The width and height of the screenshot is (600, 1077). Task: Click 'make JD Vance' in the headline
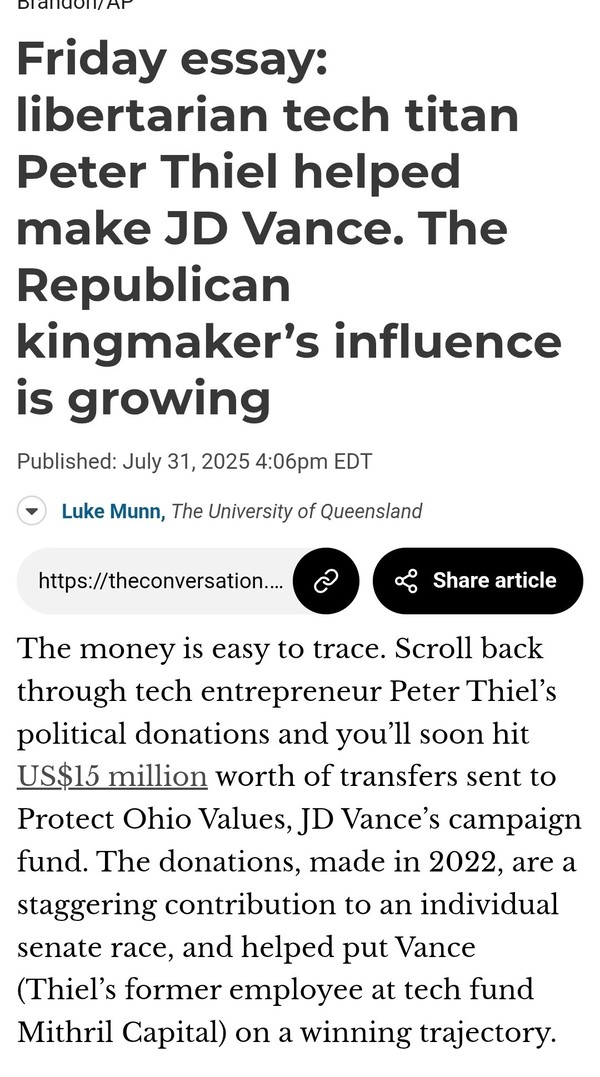pyautogui.click(x=213, y=229)
